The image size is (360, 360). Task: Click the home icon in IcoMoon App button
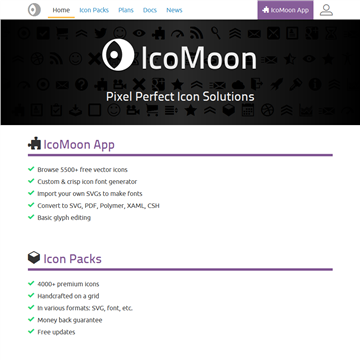pyautogui.click(x=266, y=10)
